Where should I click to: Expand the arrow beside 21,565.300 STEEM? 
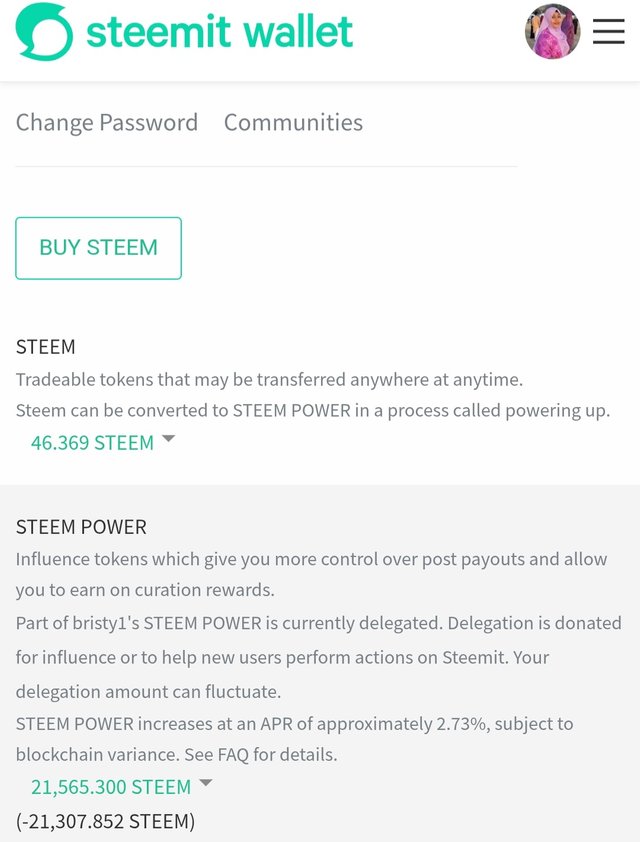[206, 783]
